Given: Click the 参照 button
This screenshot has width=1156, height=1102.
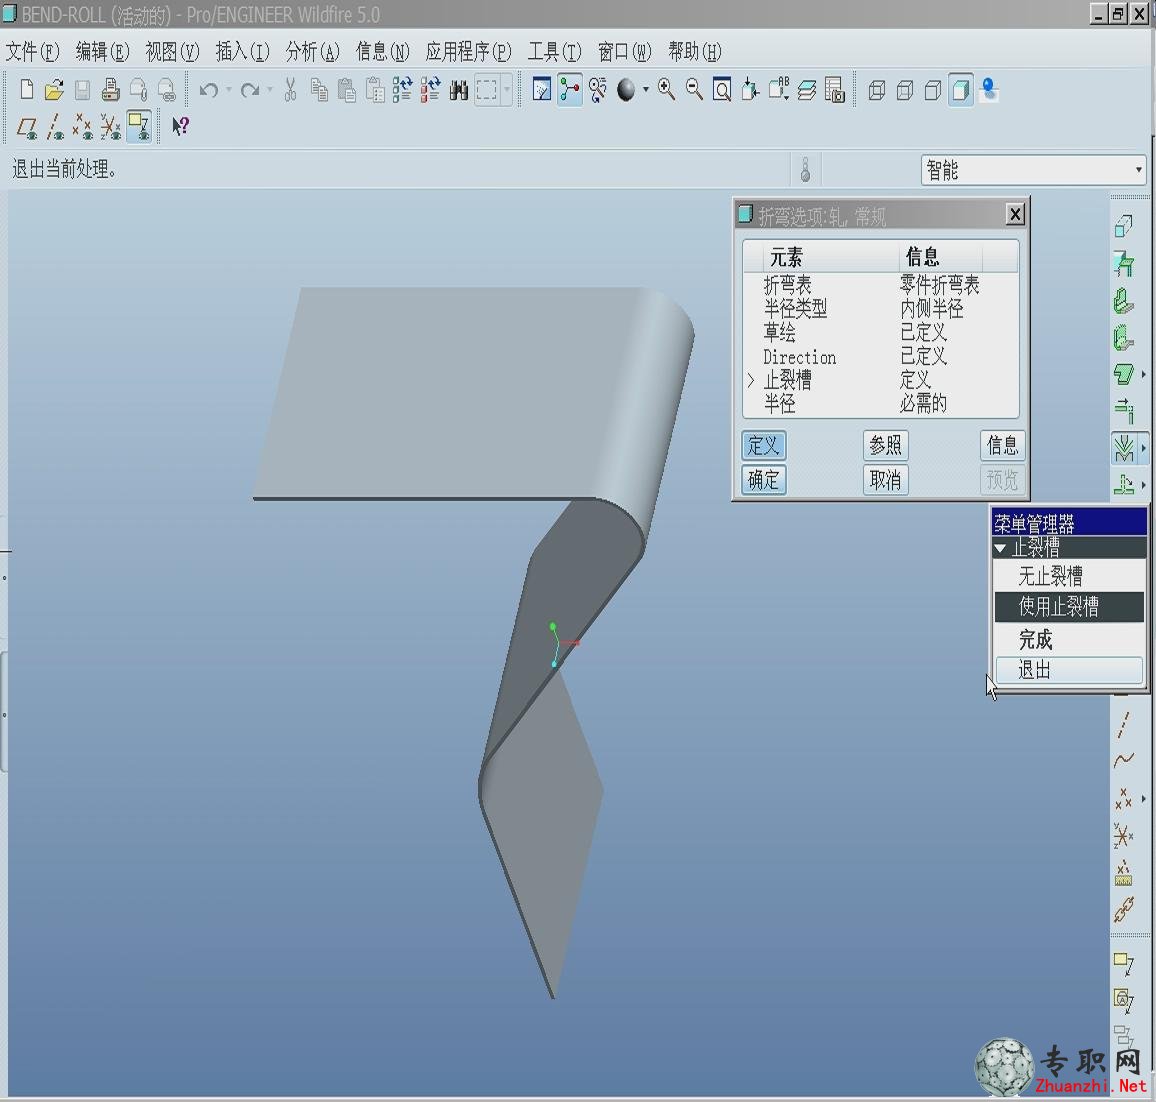Looking at the screenshot, I should 885,446.
